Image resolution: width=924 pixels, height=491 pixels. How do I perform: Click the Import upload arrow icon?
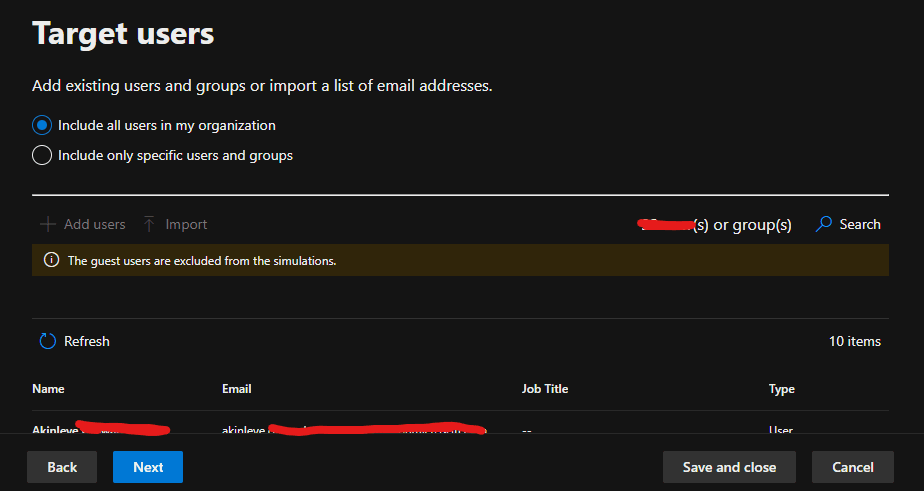tap(149, 225)
